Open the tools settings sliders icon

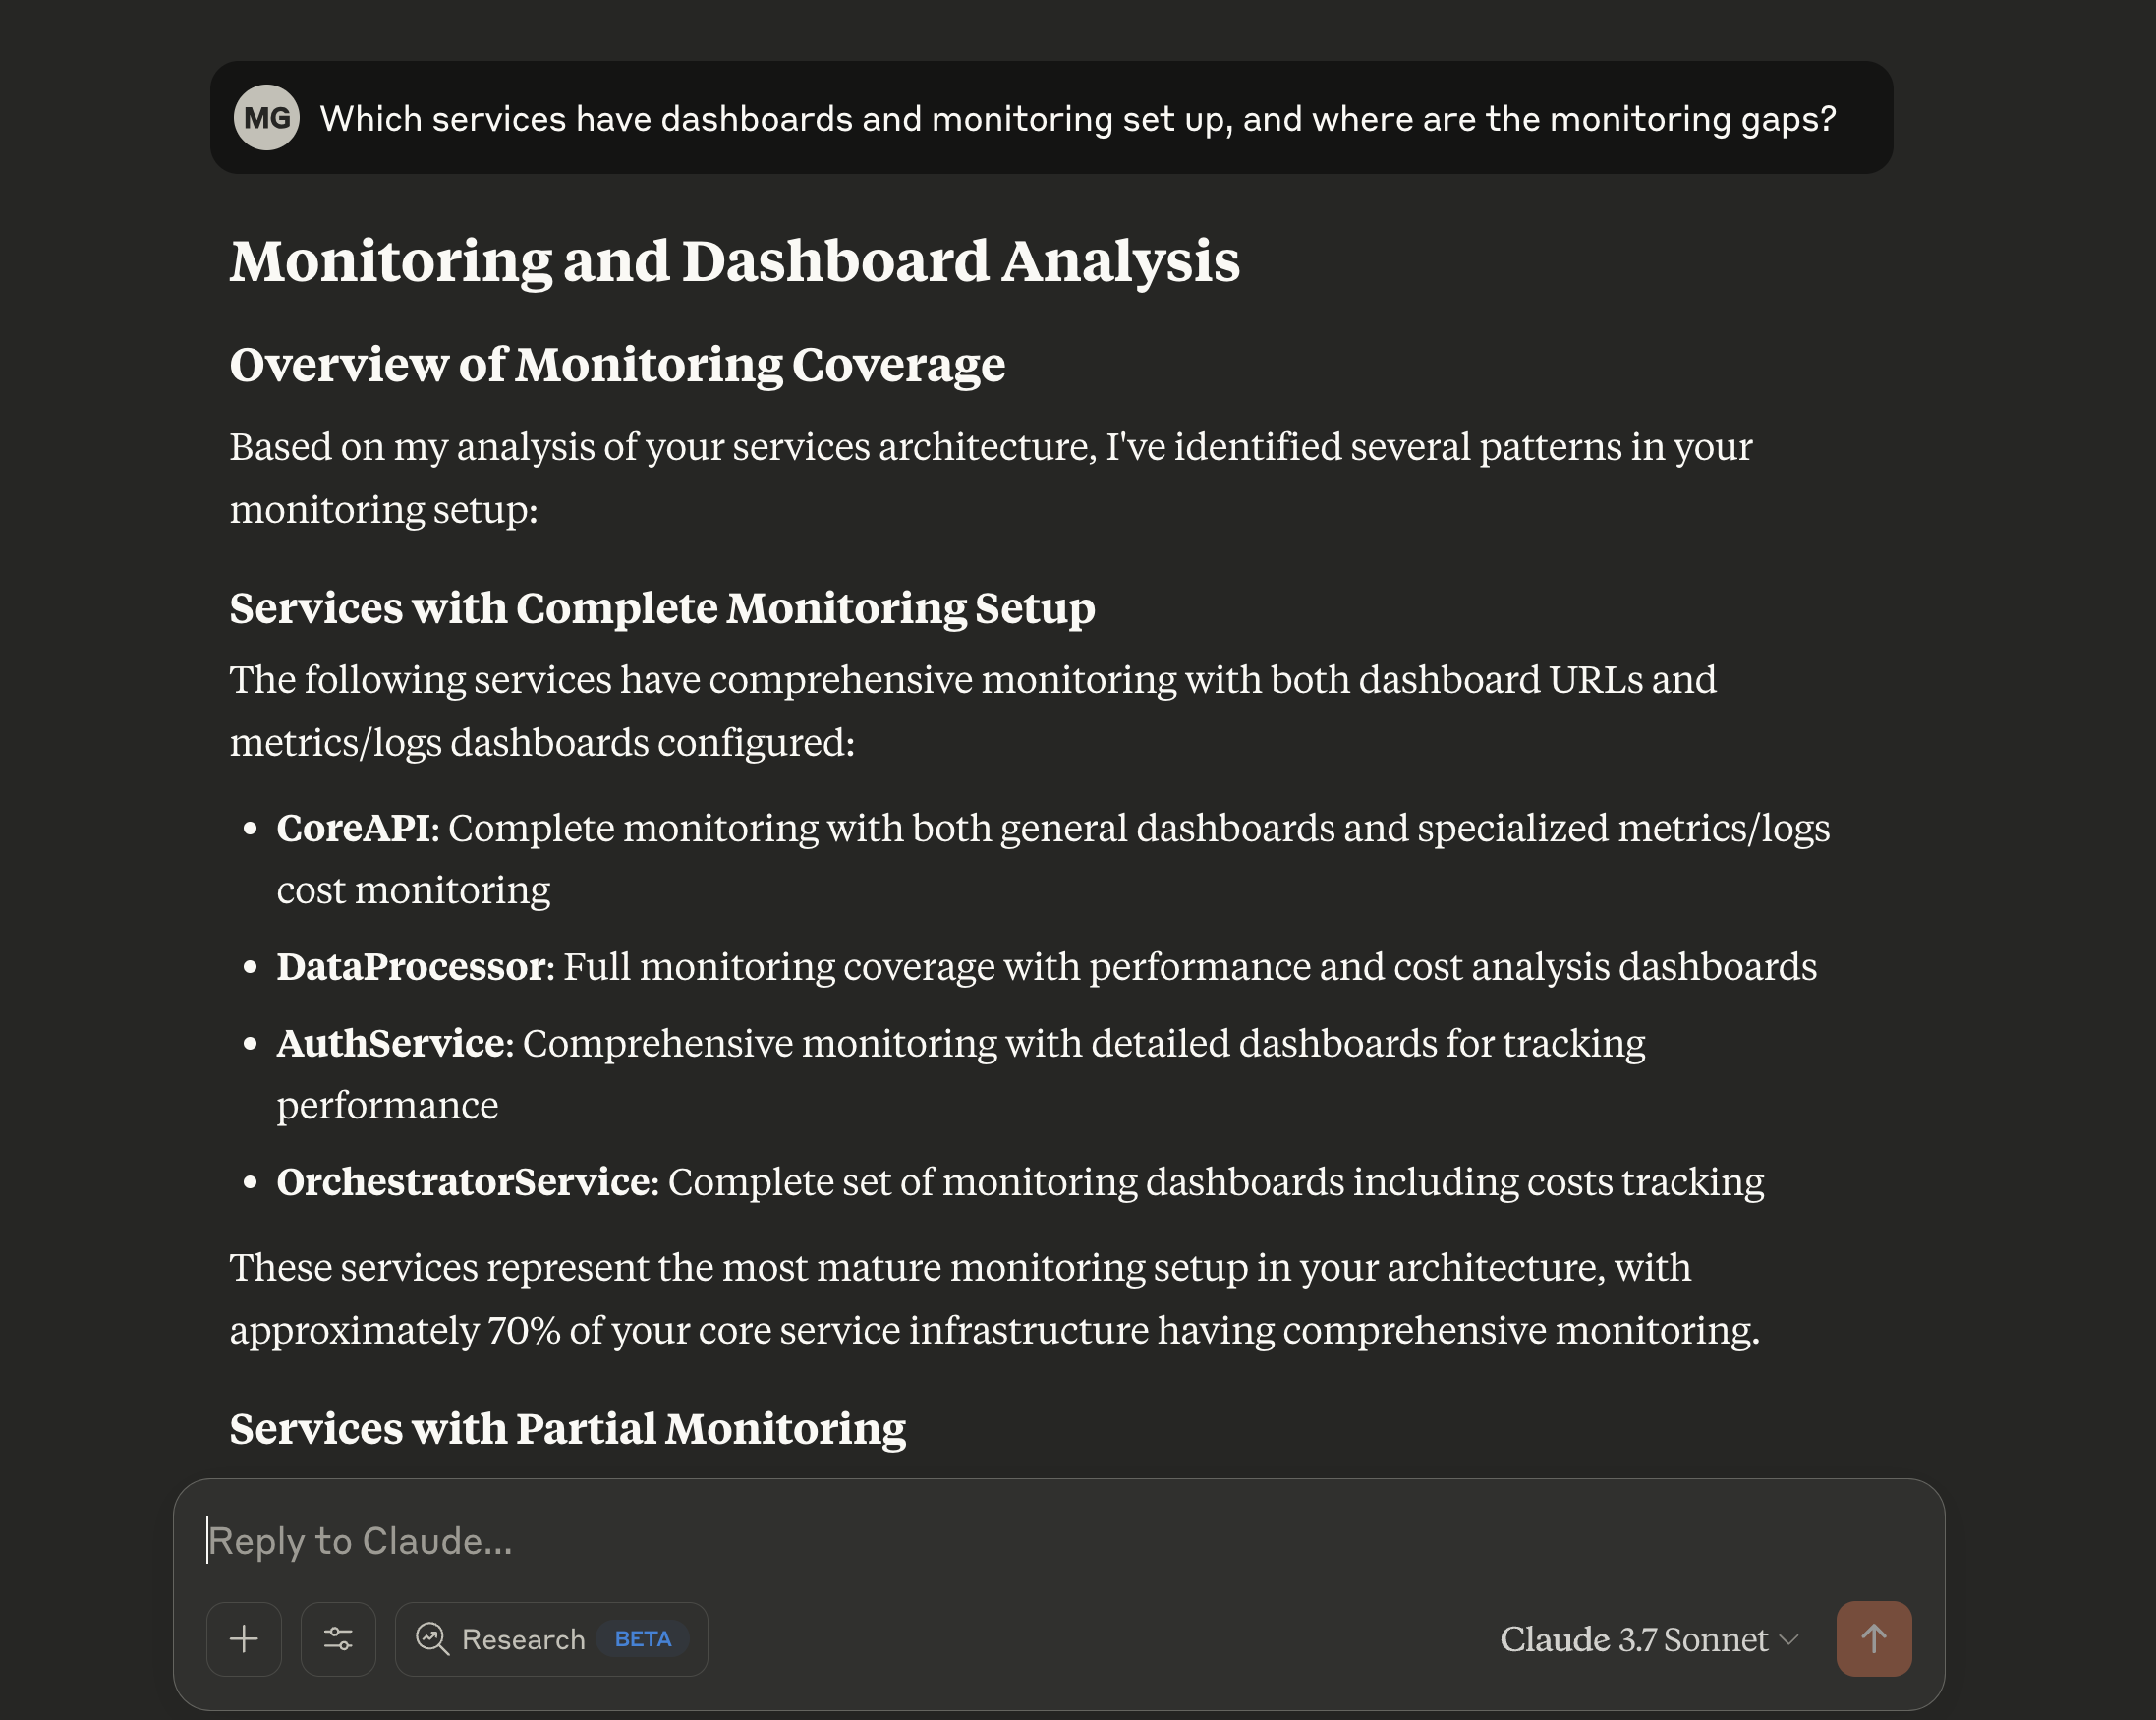(338, 1639)
